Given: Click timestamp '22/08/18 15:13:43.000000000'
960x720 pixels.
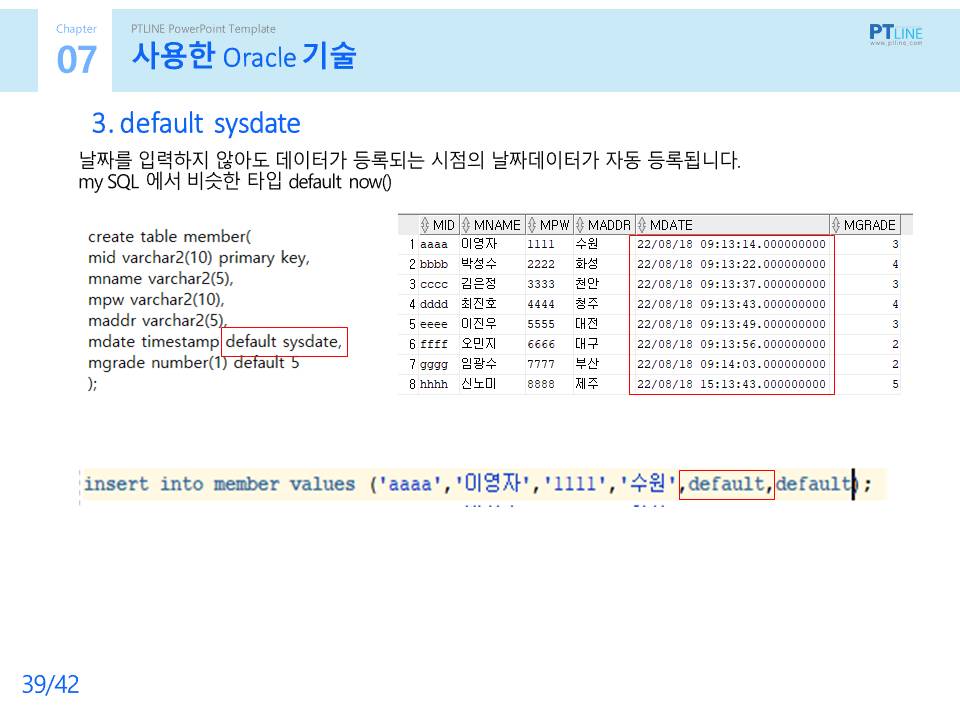Looking at the screenshot, I should click(731, 384).
